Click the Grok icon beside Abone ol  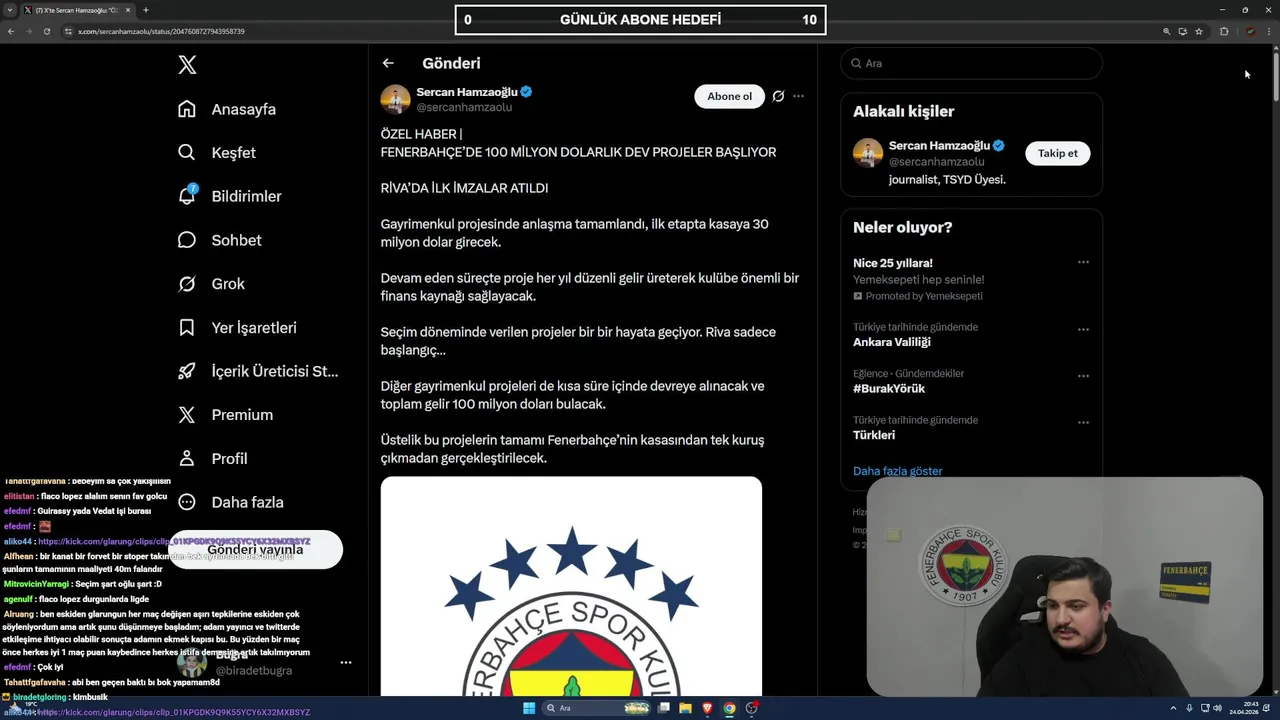click(778, 96)
